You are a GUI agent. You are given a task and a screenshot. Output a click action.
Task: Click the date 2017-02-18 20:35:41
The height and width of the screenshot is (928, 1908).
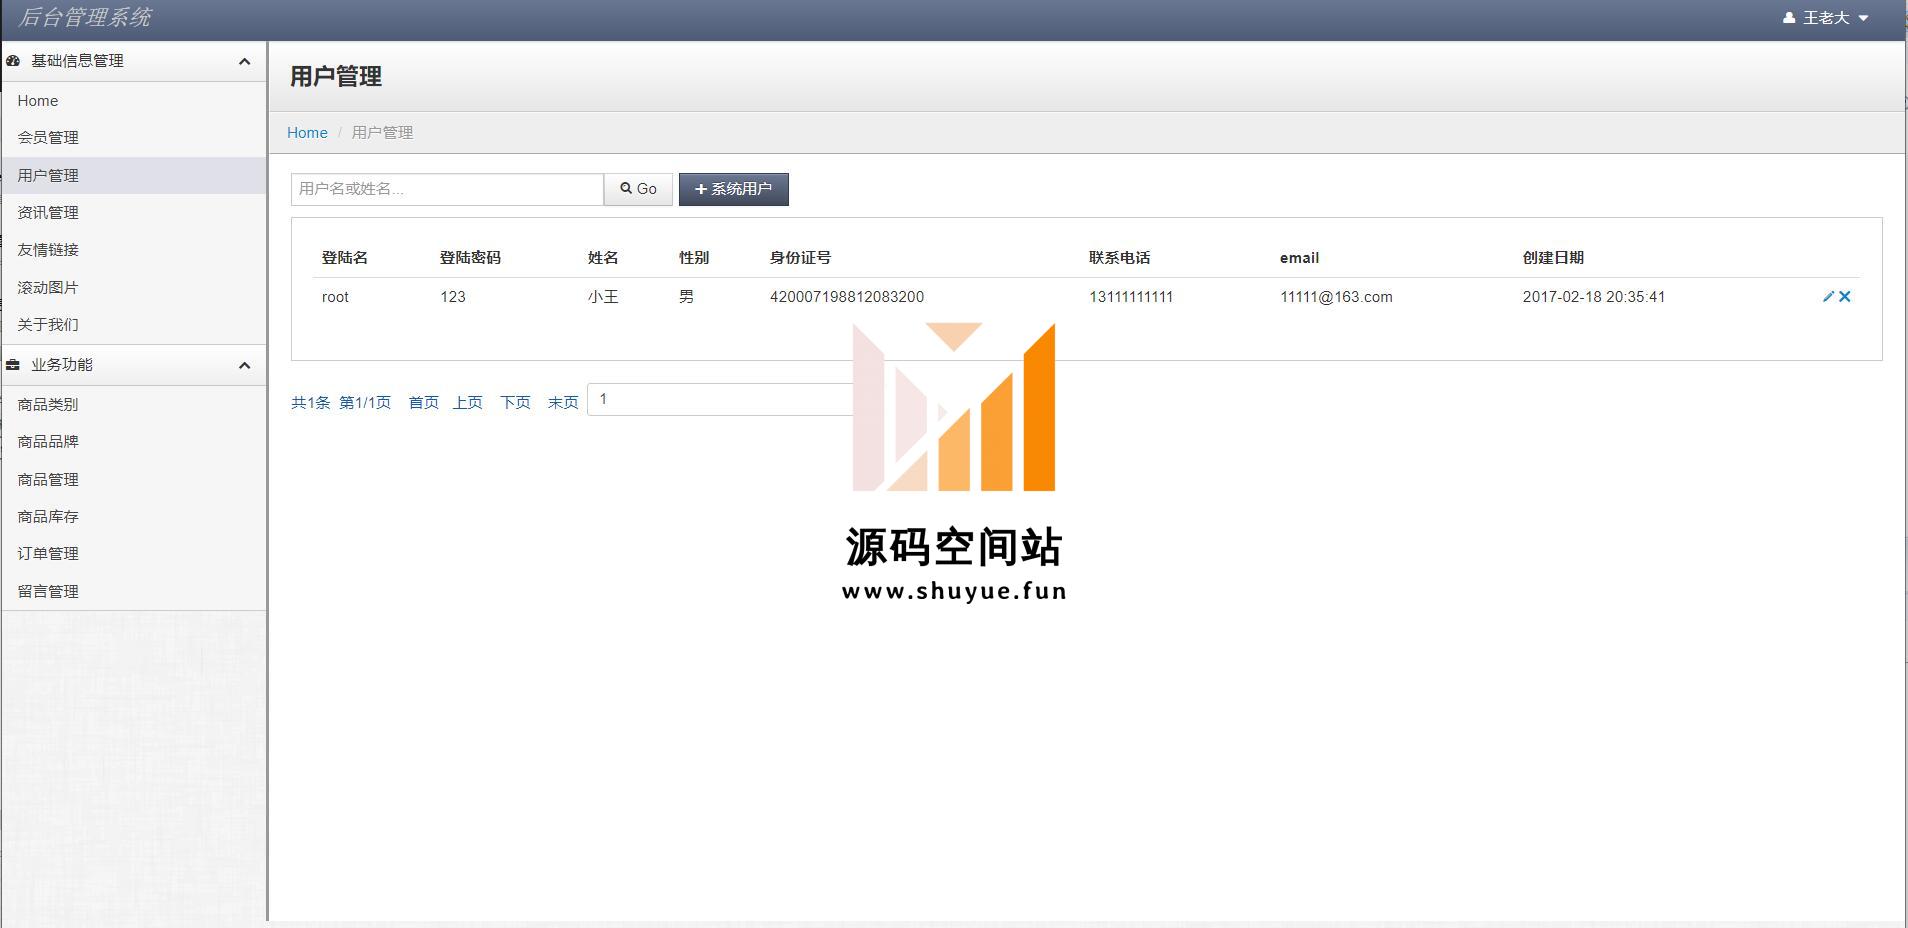click(x=1594, y=297)
